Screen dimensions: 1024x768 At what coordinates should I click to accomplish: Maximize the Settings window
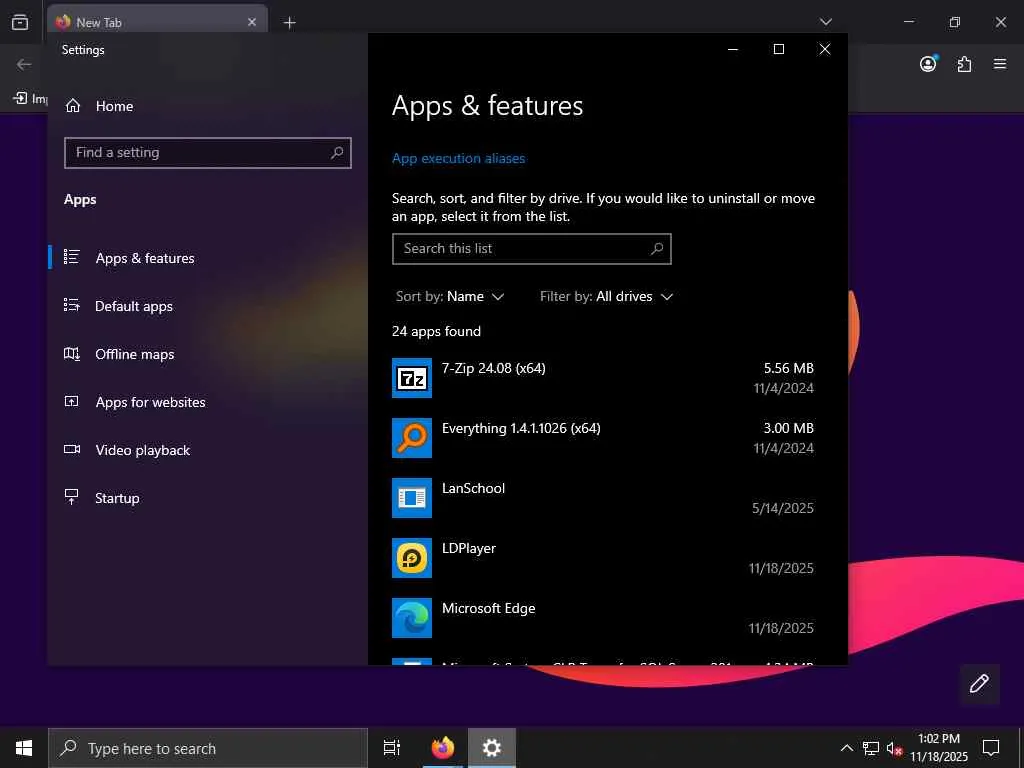(x=778, y=49)
